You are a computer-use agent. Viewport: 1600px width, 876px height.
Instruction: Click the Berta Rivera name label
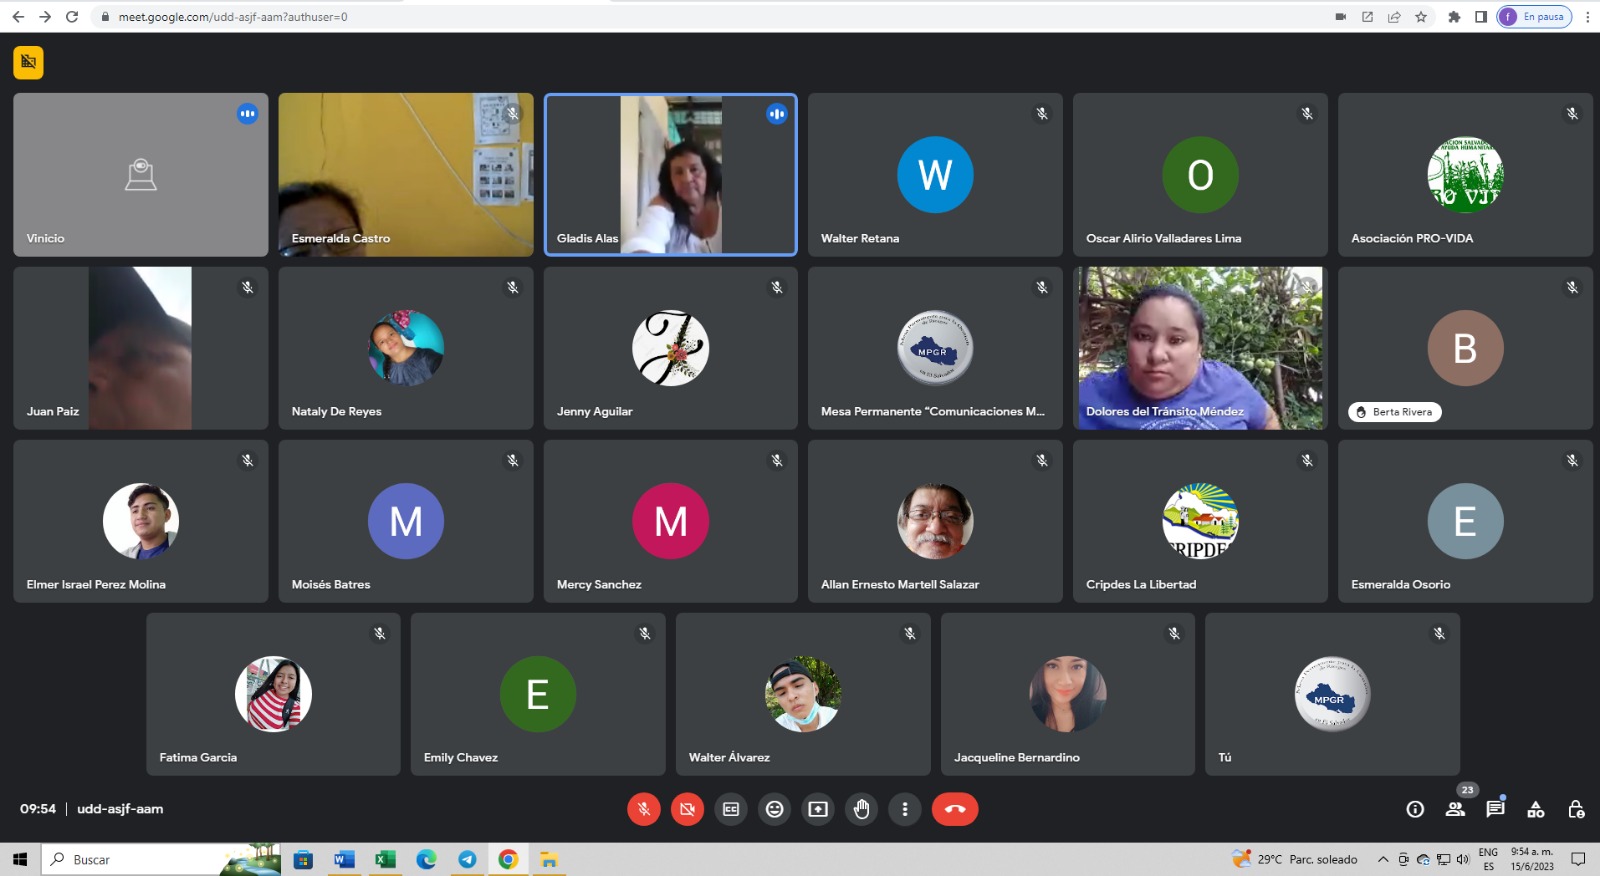click(1395, 412)
